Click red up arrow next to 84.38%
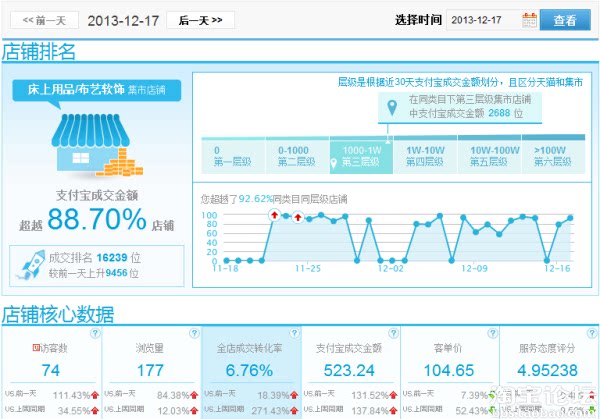The image size is (600, 419). point(194,395)
